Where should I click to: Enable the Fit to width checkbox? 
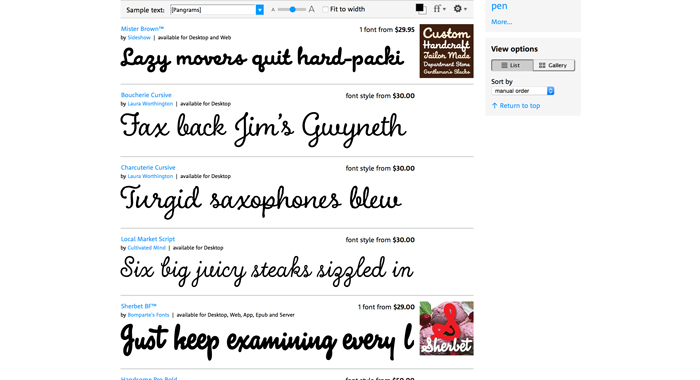coord(325,9)
